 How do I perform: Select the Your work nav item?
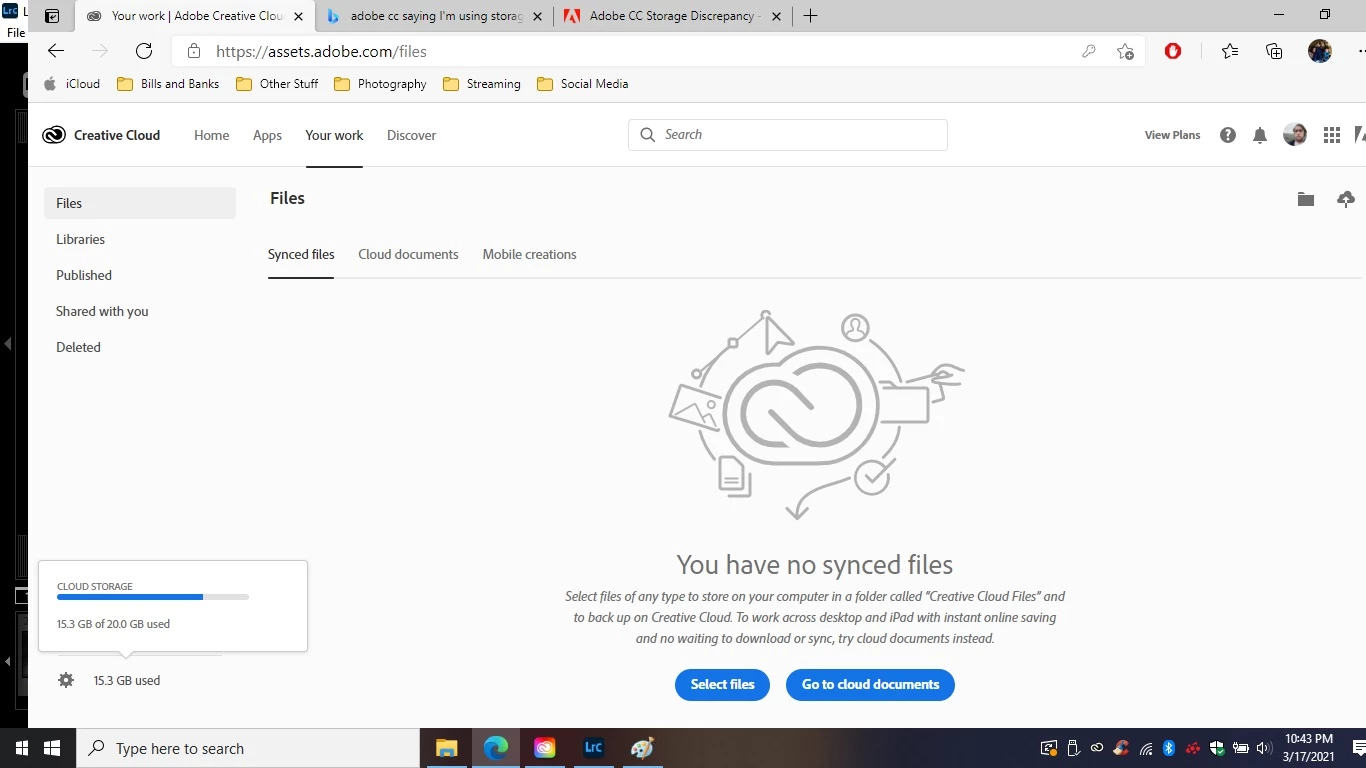(334, 135)
